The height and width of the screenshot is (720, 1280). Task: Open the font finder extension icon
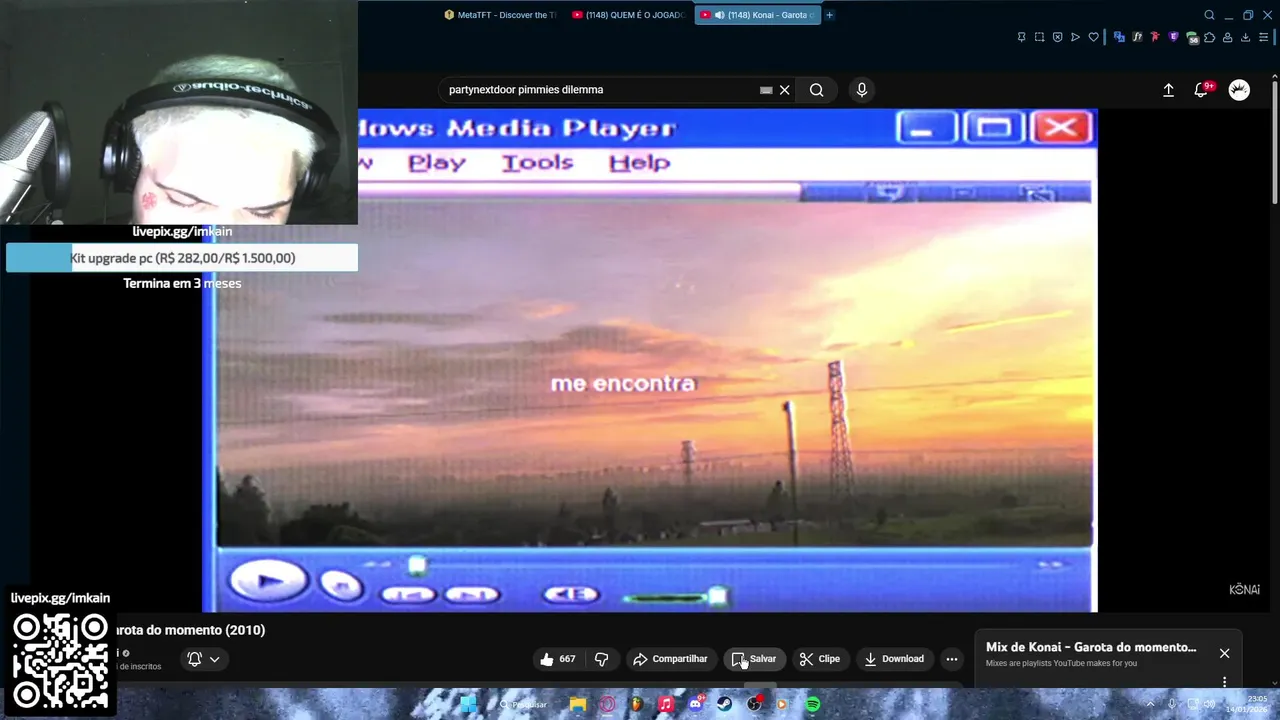coord(1137,37)
